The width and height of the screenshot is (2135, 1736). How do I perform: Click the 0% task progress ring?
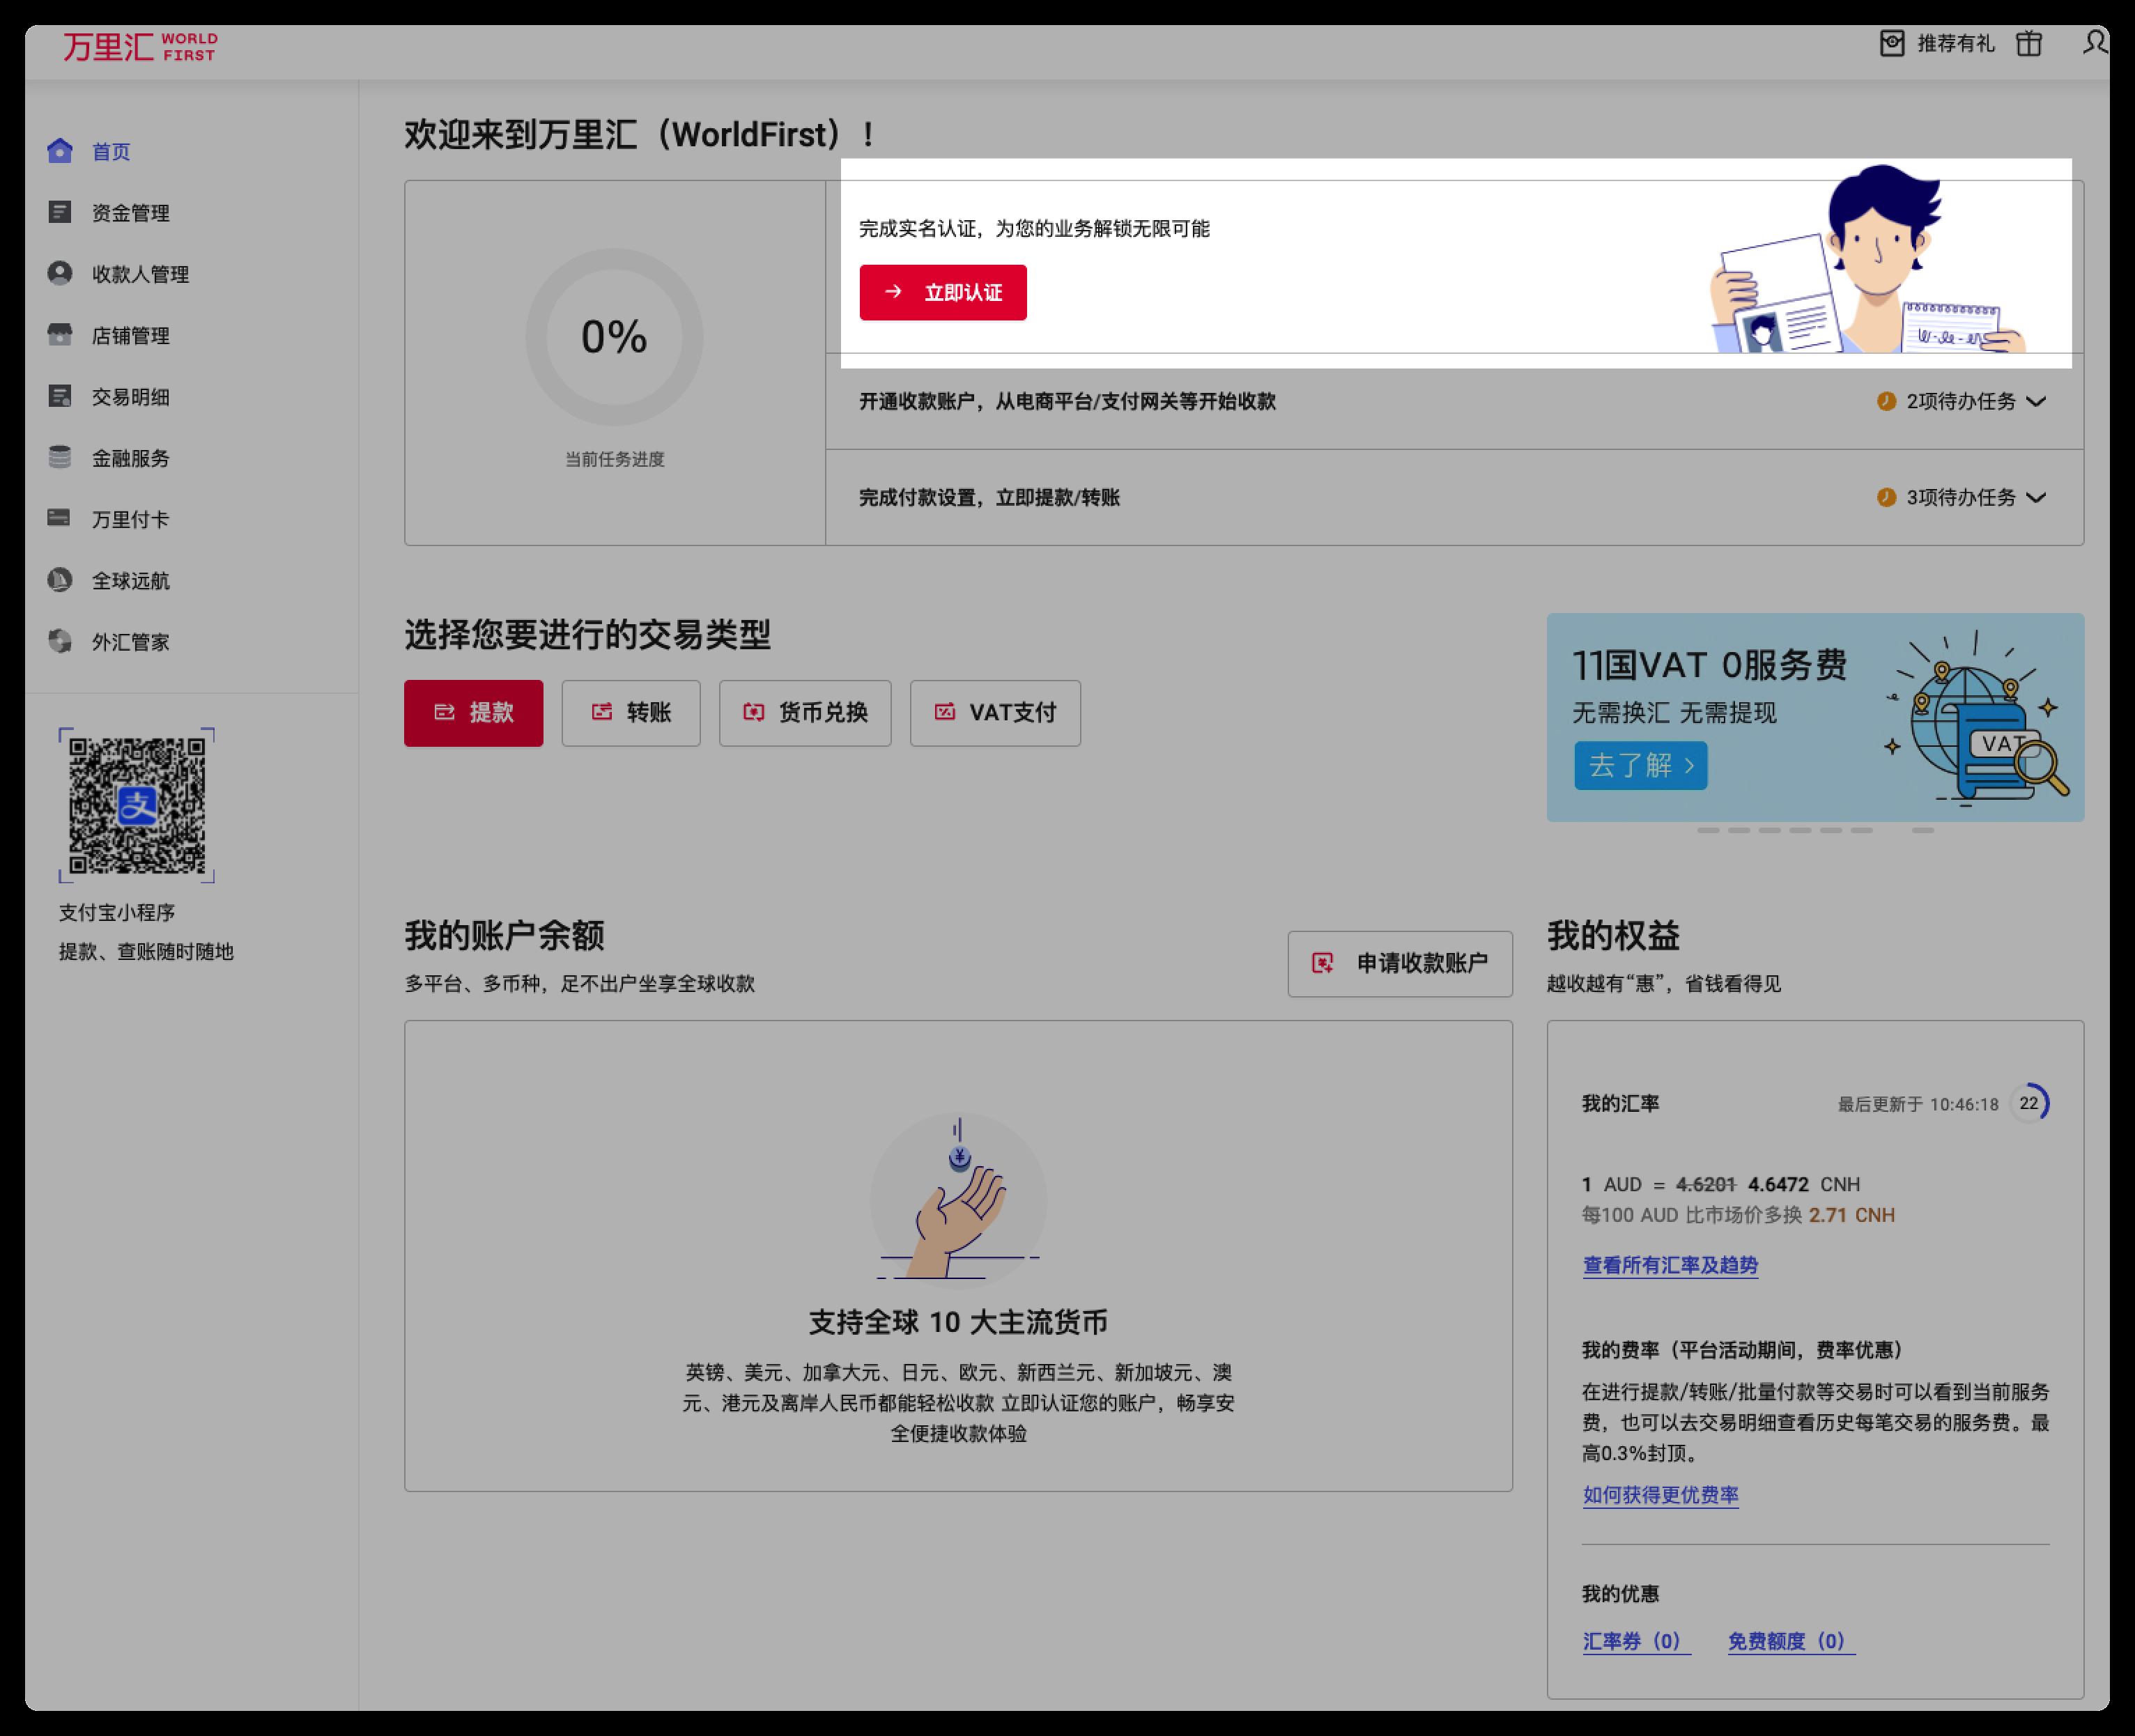click(x=614, y=337)
